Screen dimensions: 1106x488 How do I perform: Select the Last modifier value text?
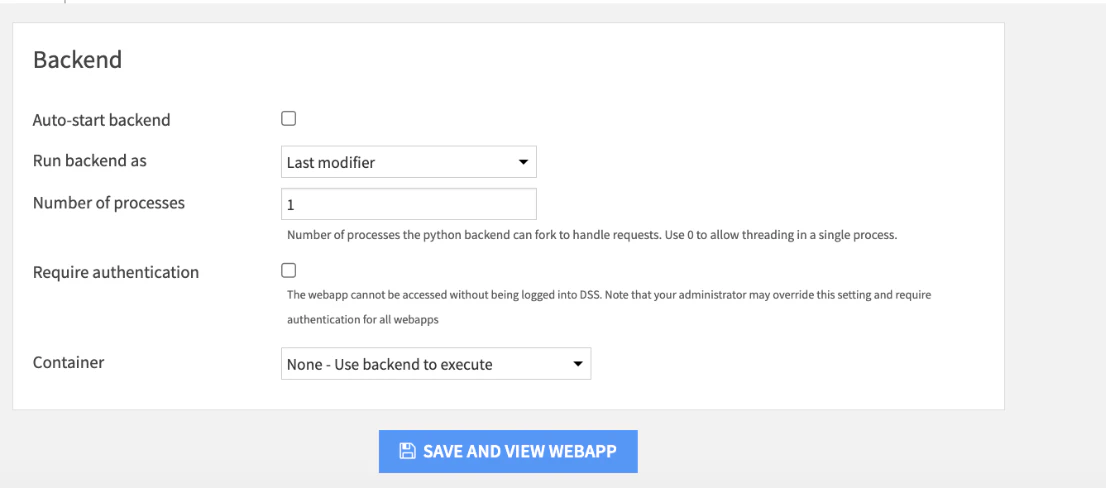[x=331, y=163]
